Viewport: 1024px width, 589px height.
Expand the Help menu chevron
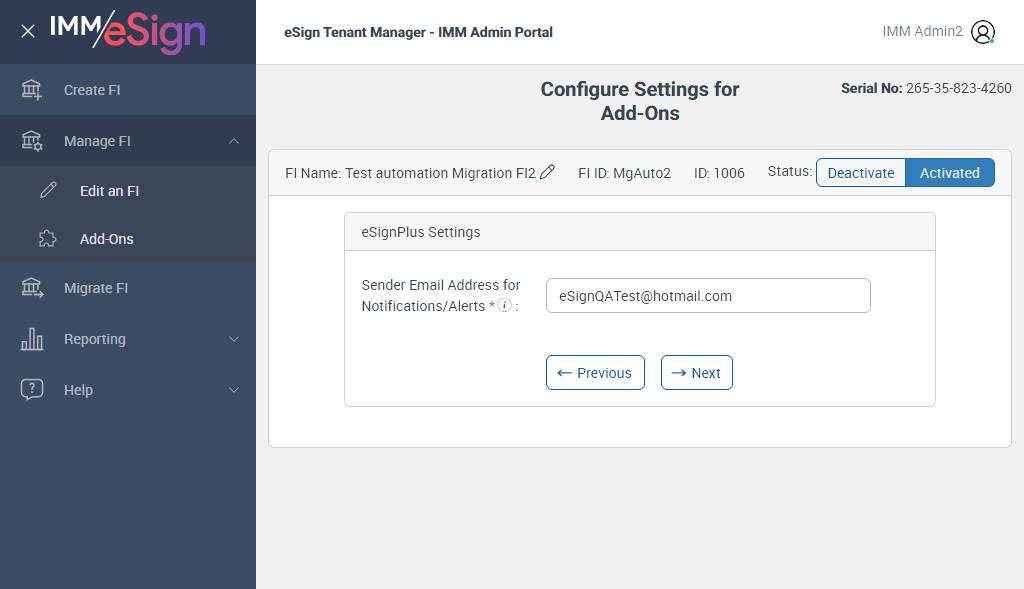(234, 390)
